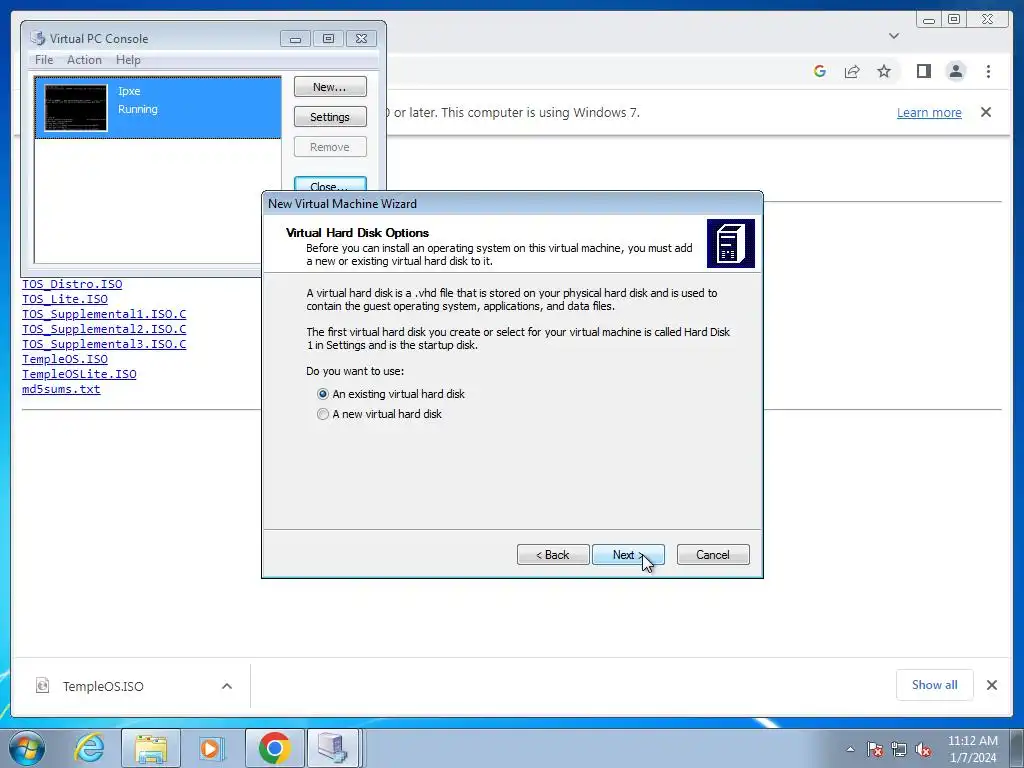Click the network status tray icon
This screenshot has height=768, width=1024.
click(899, 749)
